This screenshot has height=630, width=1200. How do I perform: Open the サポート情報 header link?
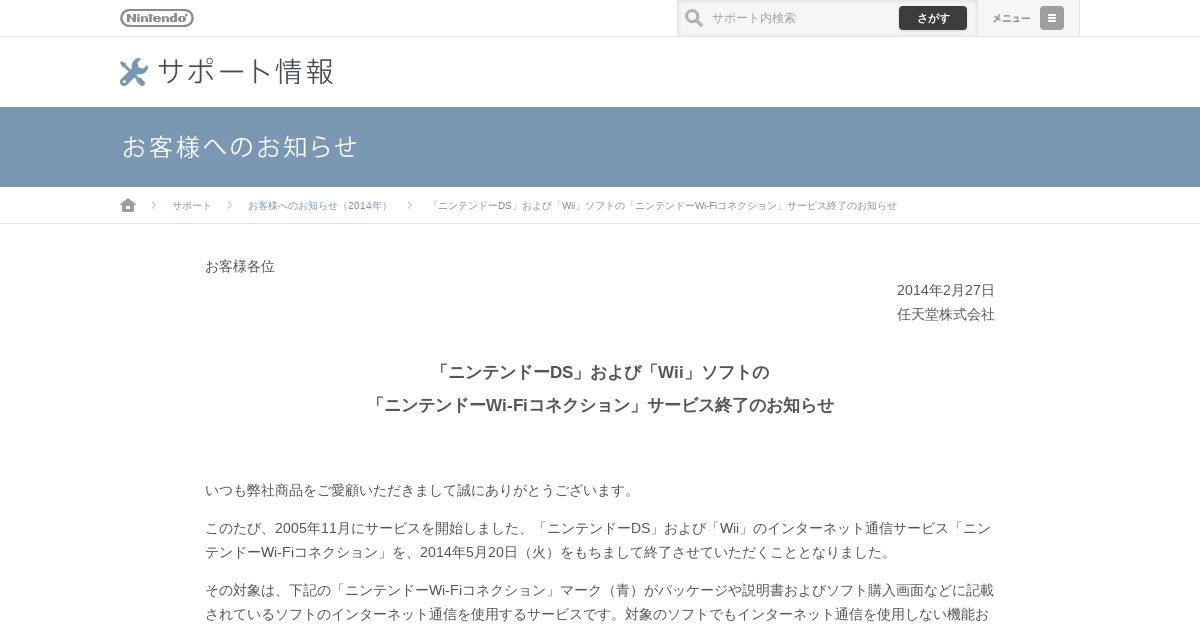227,72
